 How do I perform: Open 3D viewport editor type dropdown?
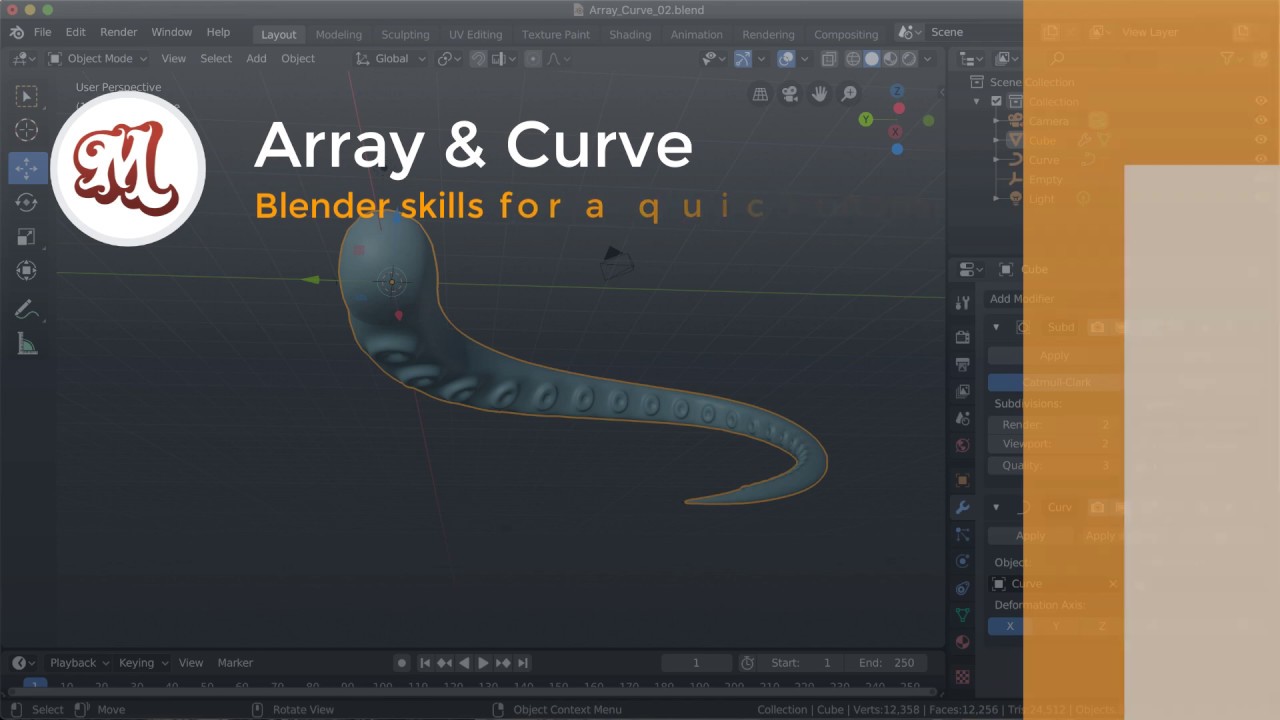25,59
